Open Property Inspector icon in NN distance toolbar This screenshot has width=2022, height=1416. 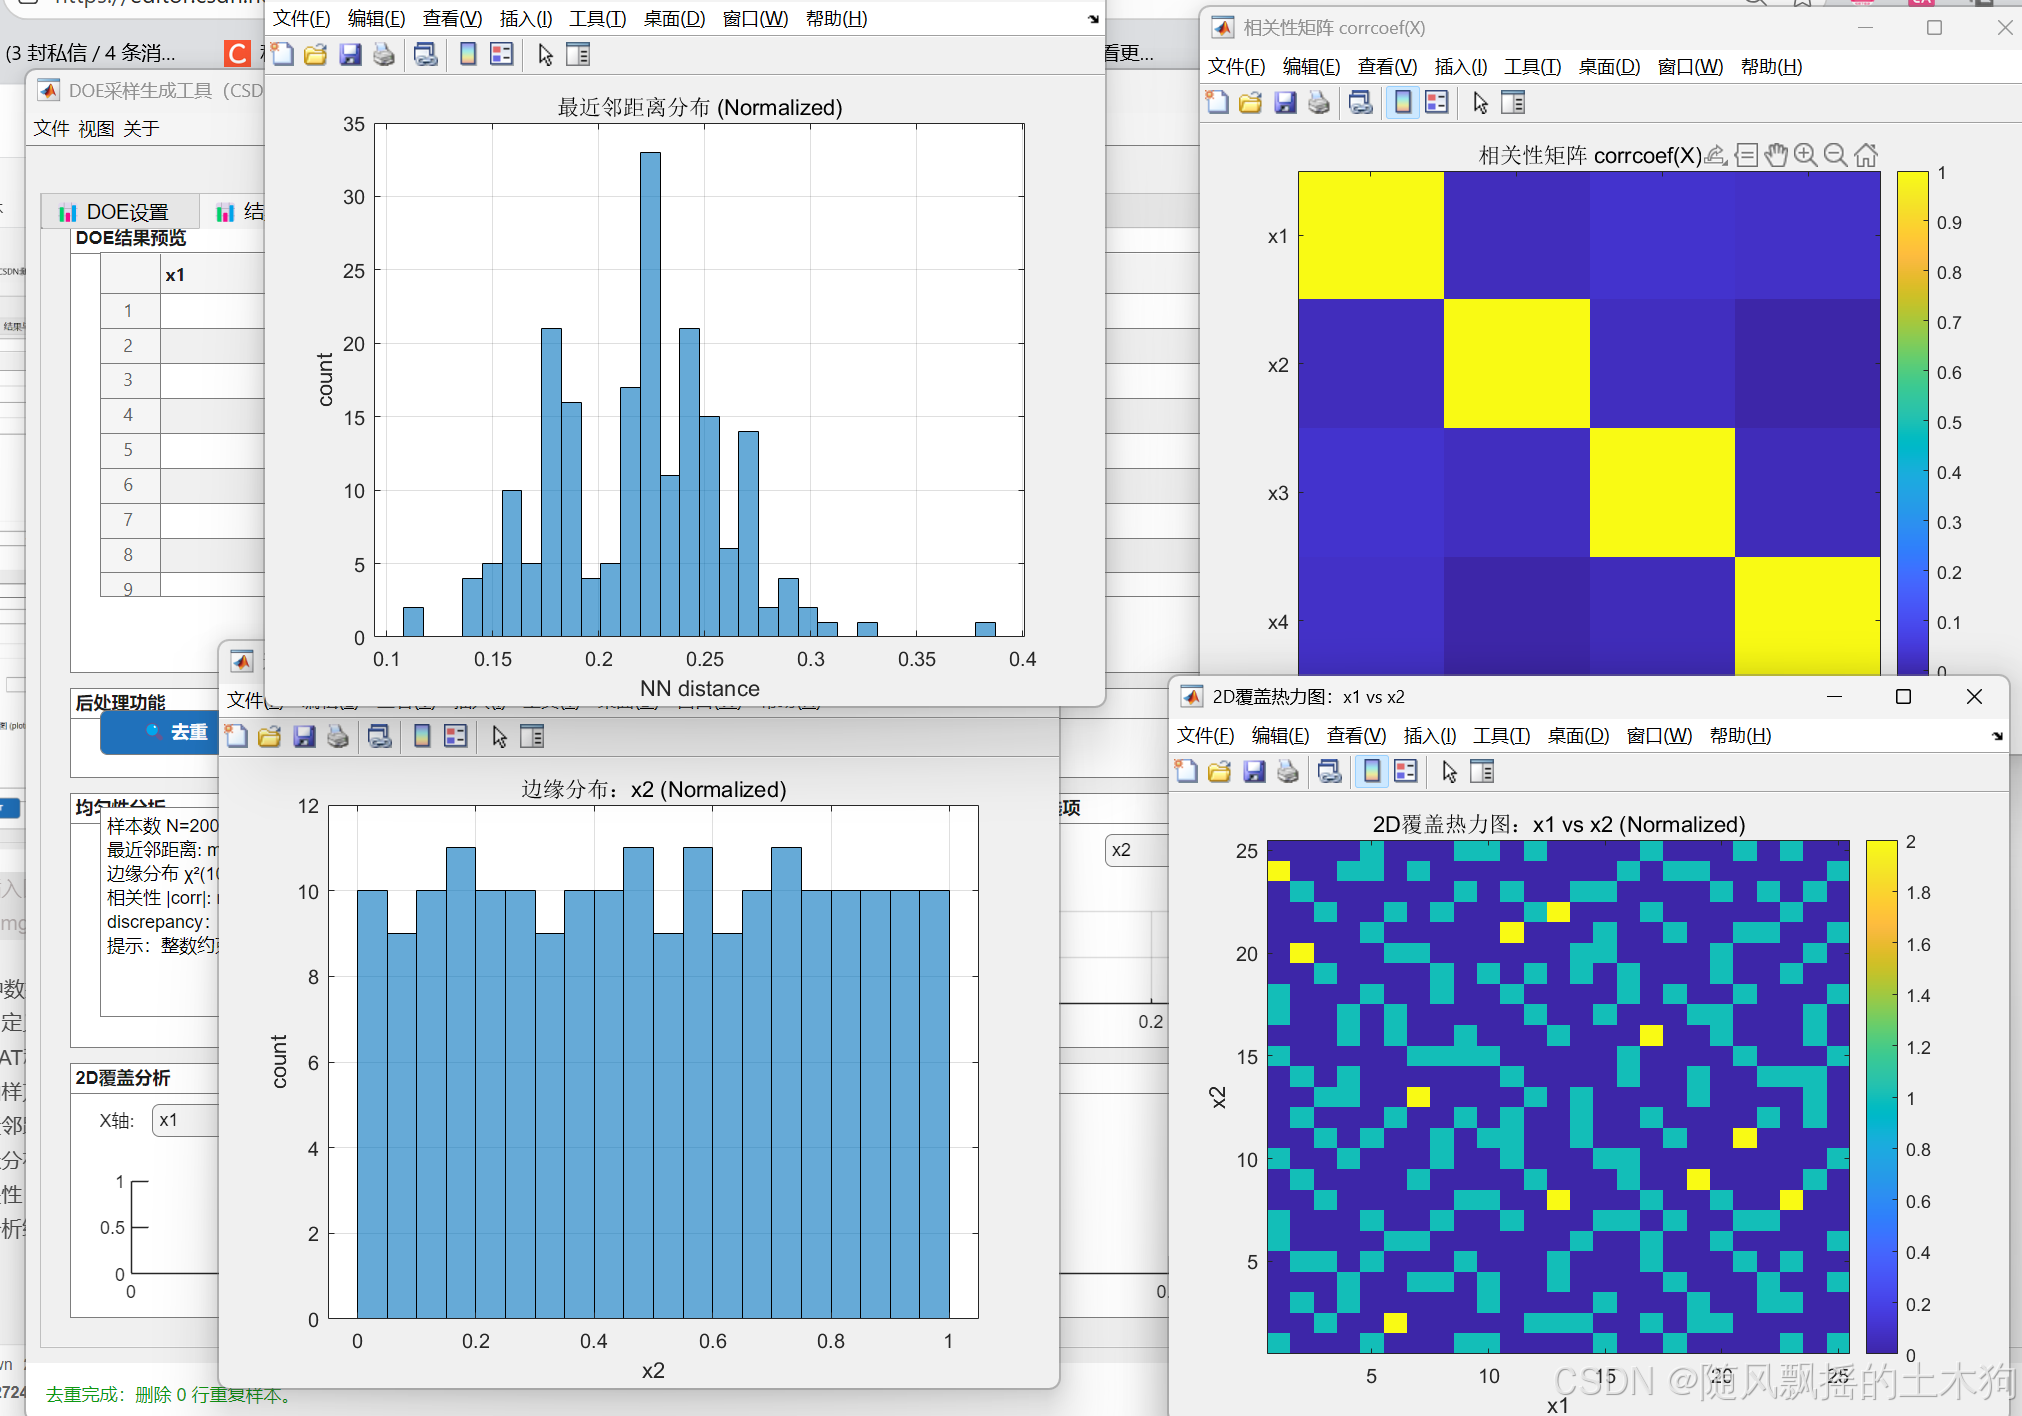pos(578,55)
